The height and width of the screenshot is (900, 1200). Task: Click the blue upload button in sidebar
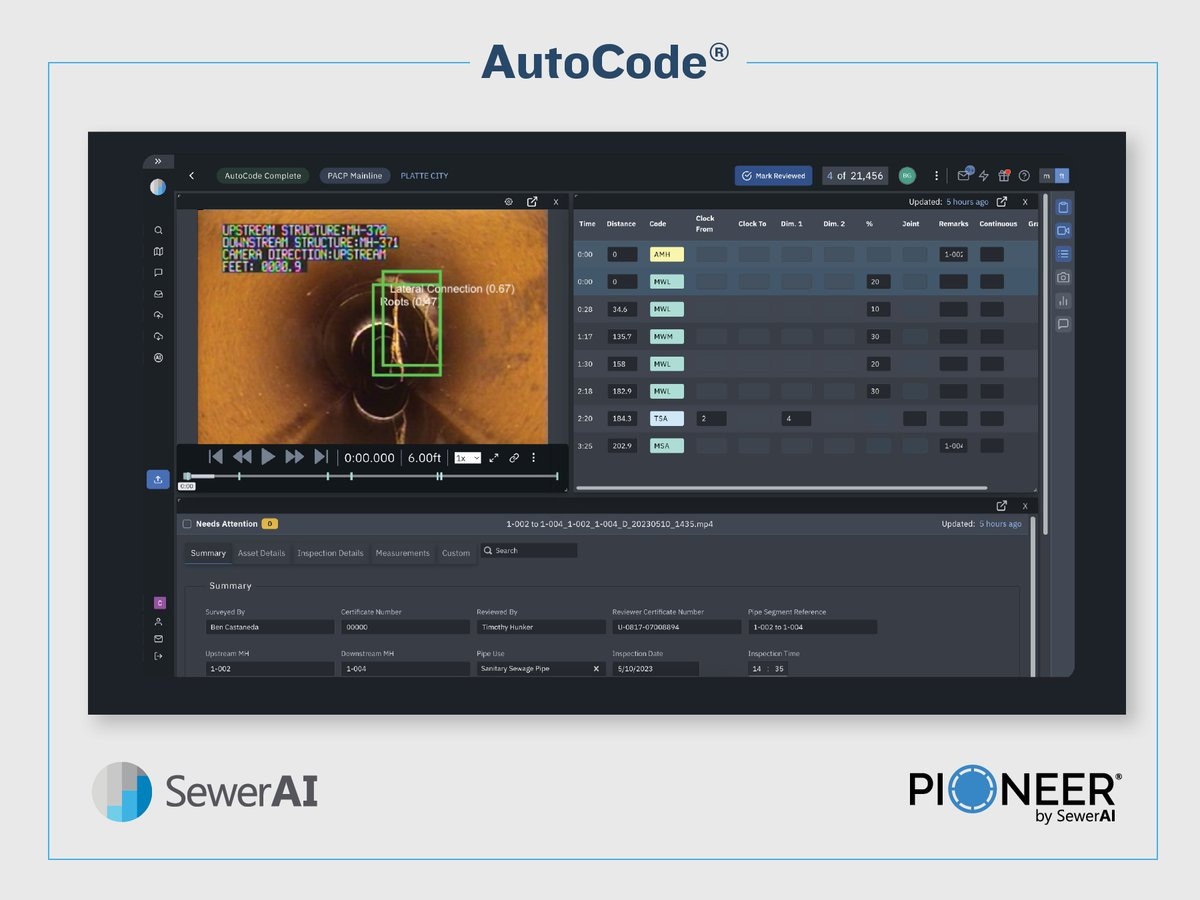(158, 479)
